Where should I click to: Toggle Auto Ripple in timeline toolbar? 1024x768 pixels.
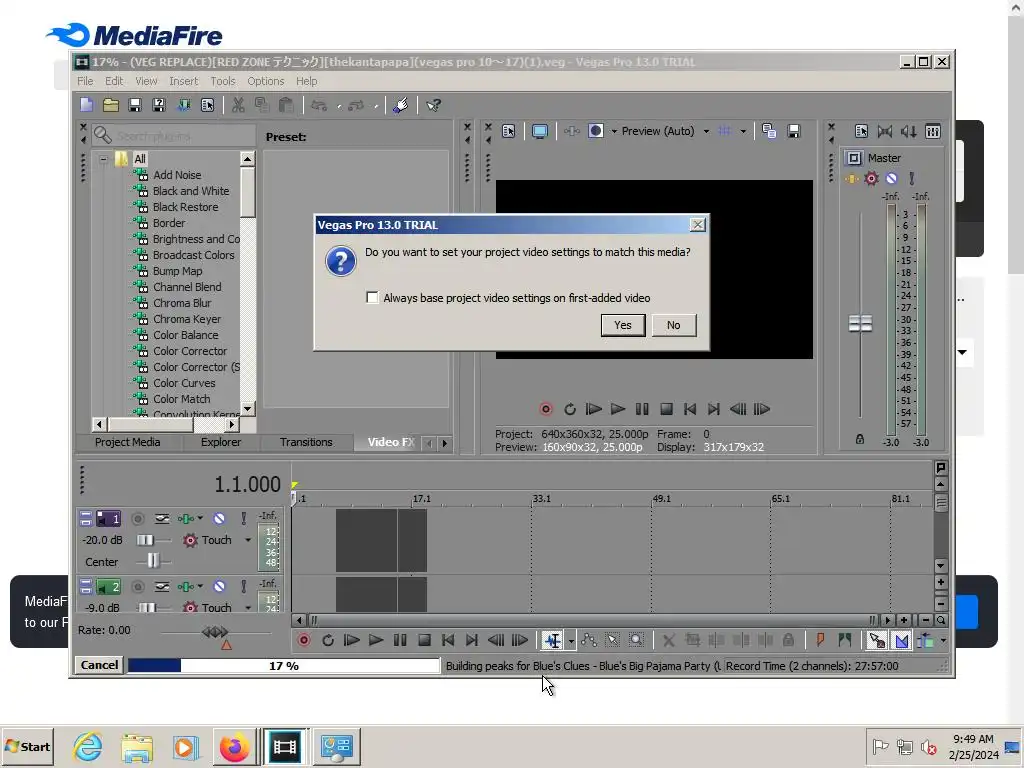(x=925, y=640)
